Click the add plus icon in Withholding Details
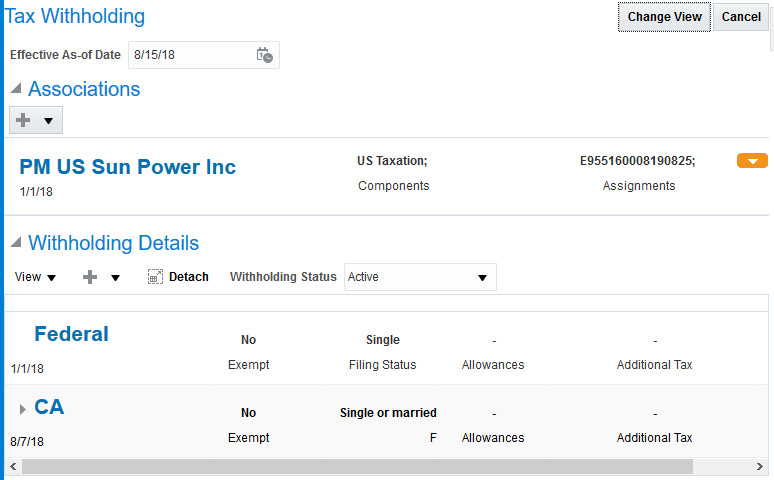The image size is (774, 480). pos(90,277)
